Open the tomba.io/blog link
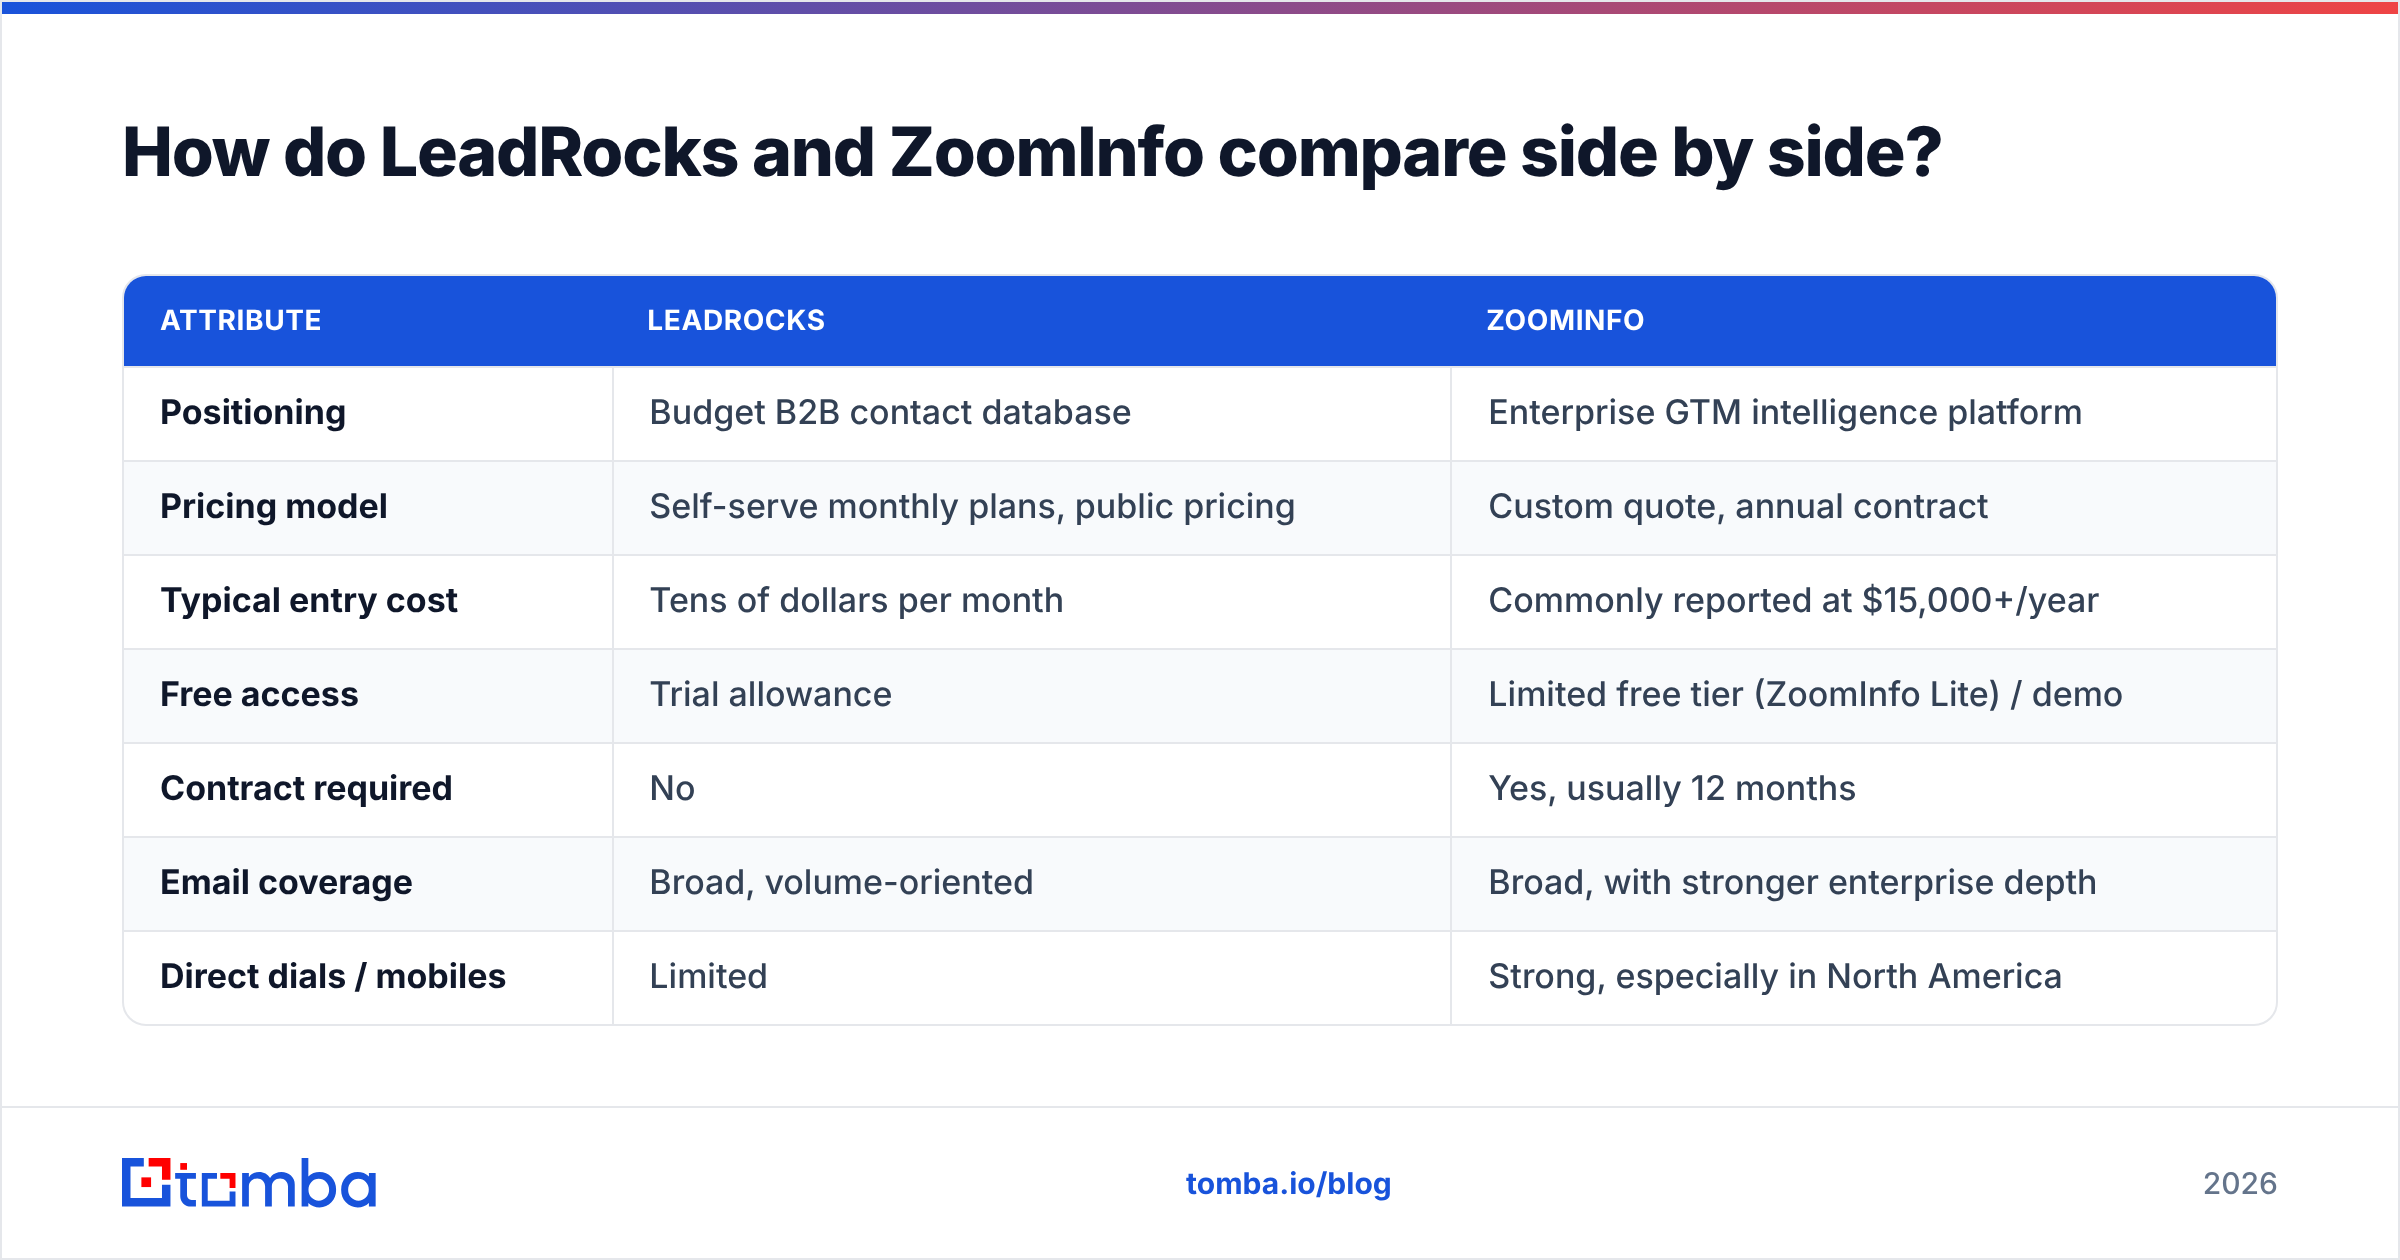This screenshot has height=1260, width=2400. [x=1288, y=1184]
